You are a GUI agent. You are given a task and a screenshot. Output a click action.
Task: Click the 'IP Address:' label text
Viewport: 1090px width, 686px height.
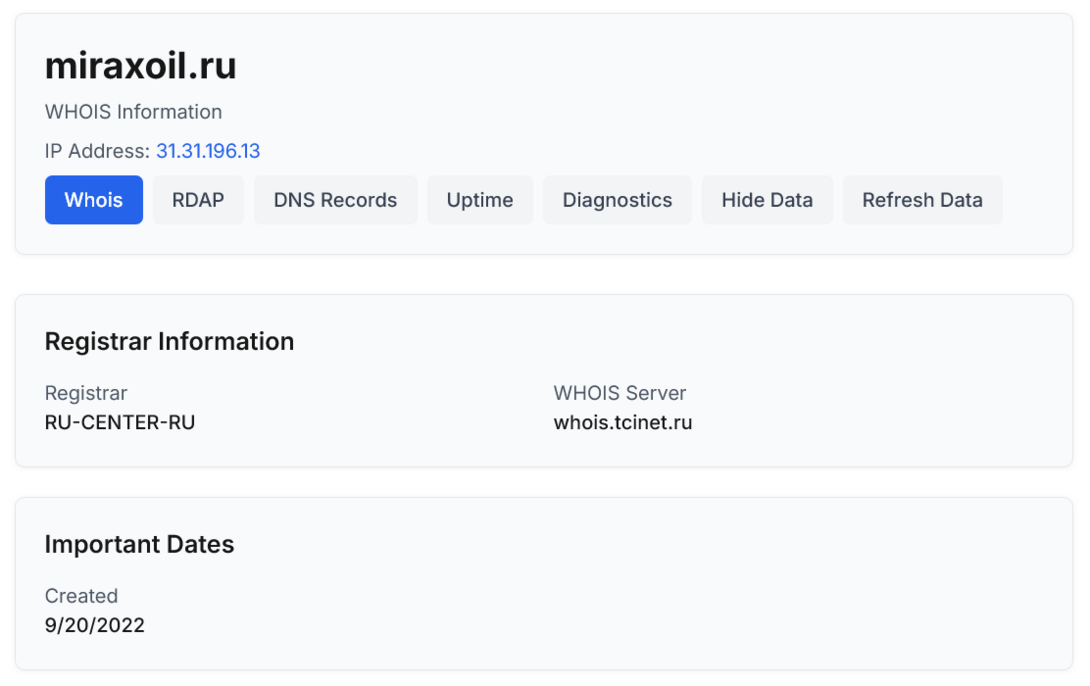[97, 151]
